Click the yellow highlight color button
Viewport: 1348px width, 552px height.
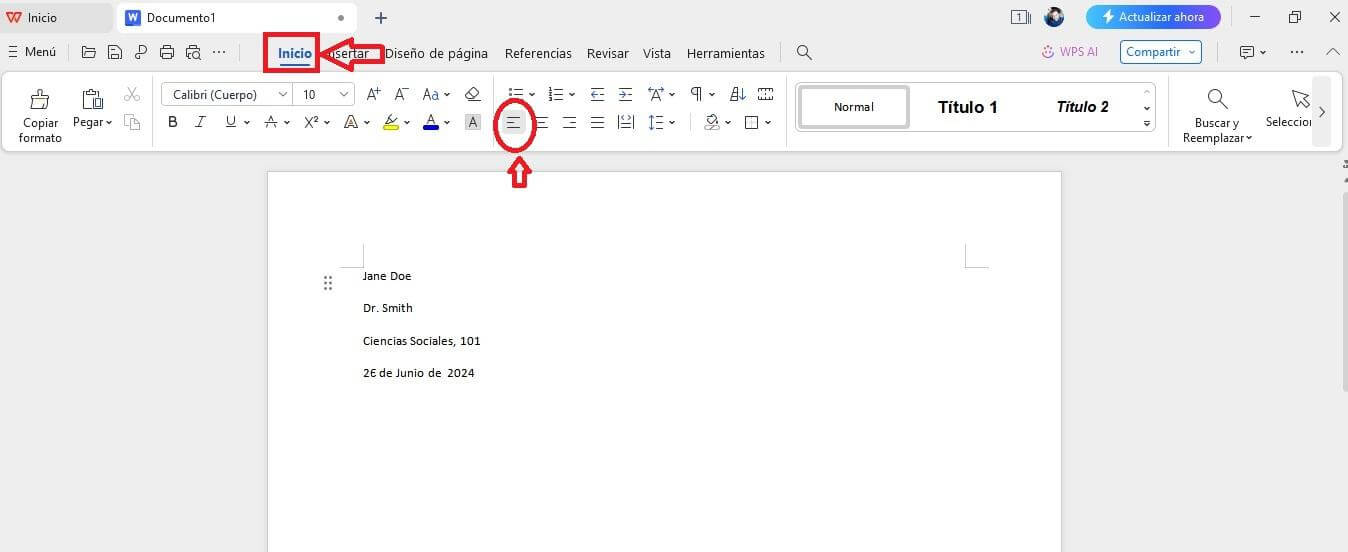(391, 122)
